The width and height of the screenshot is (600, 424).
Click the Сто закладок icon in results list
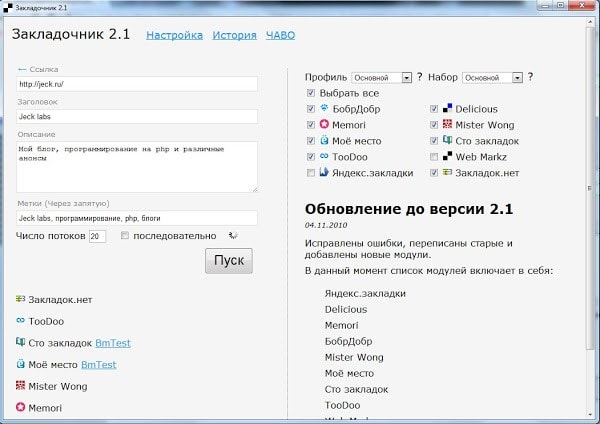coord(21,343)
